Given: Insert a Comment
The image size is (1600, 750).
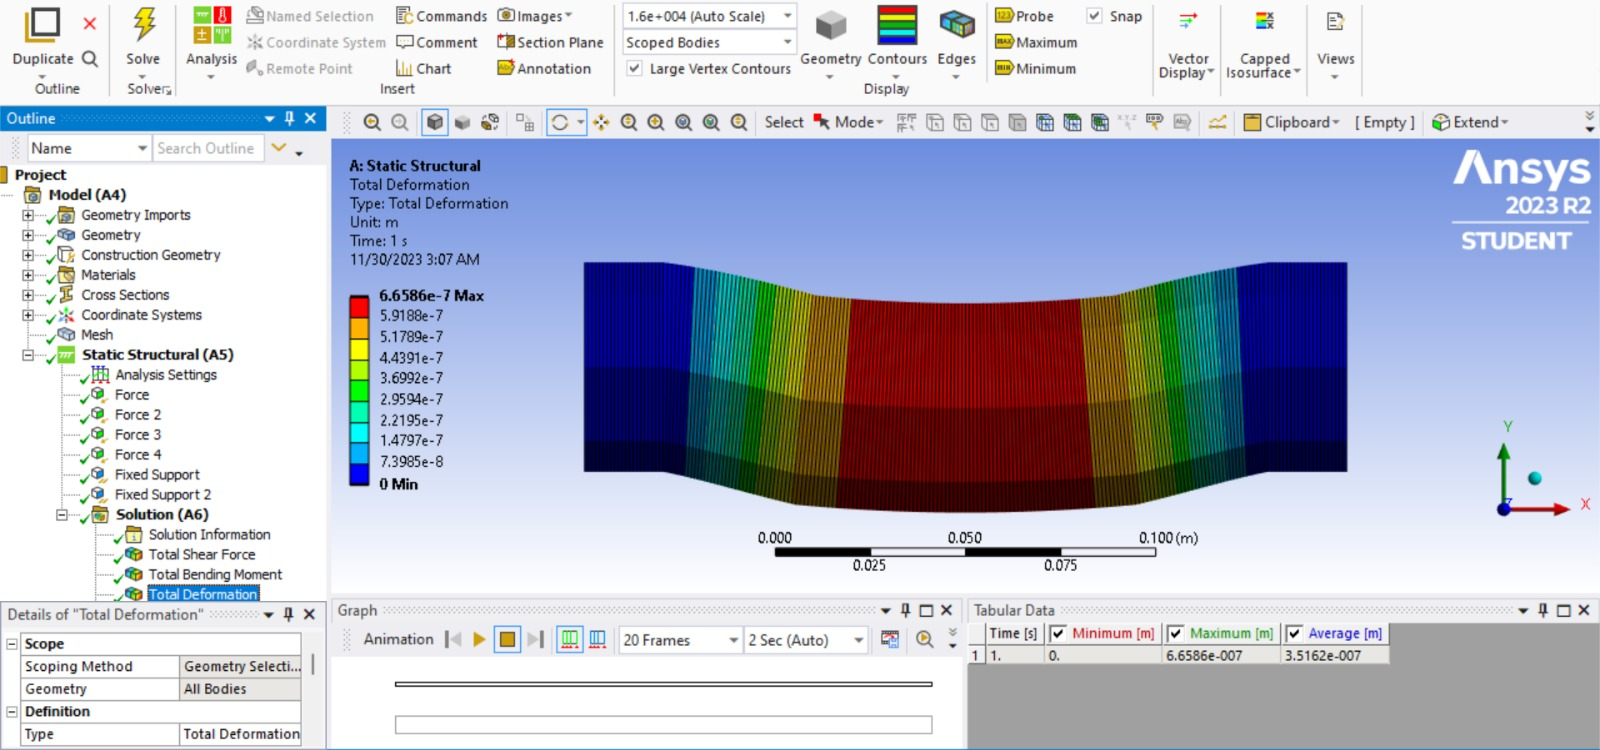Looking at the screenshot, I should (437, 42).
